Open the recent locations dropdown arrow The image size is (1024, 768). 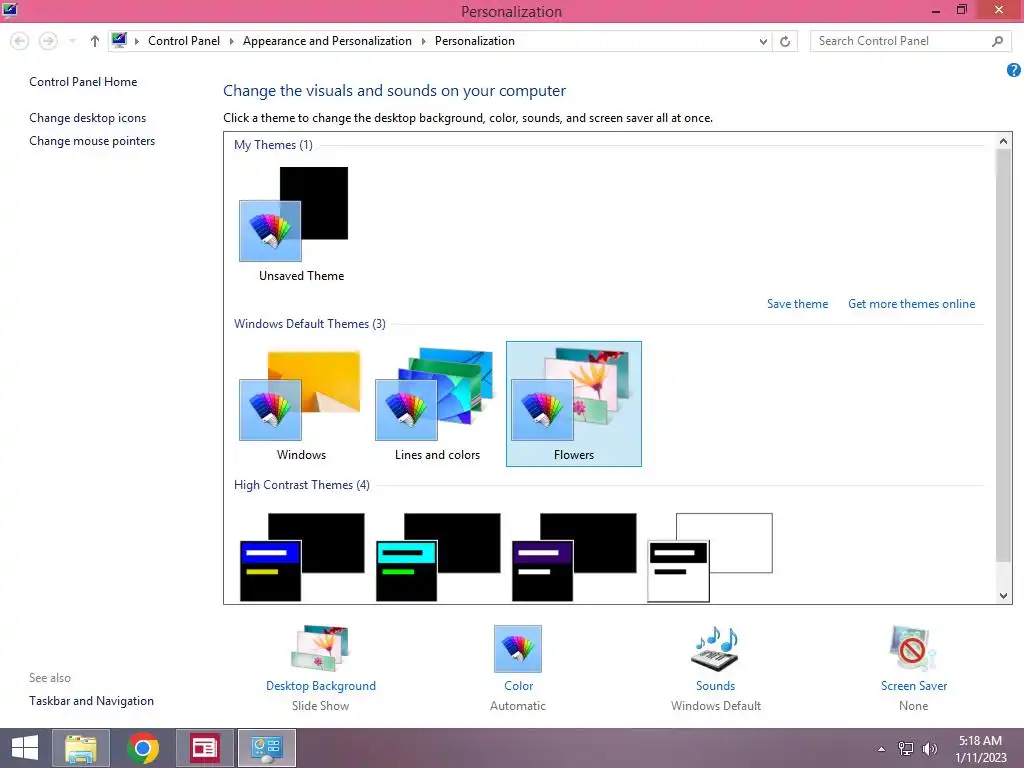[72, 41]
